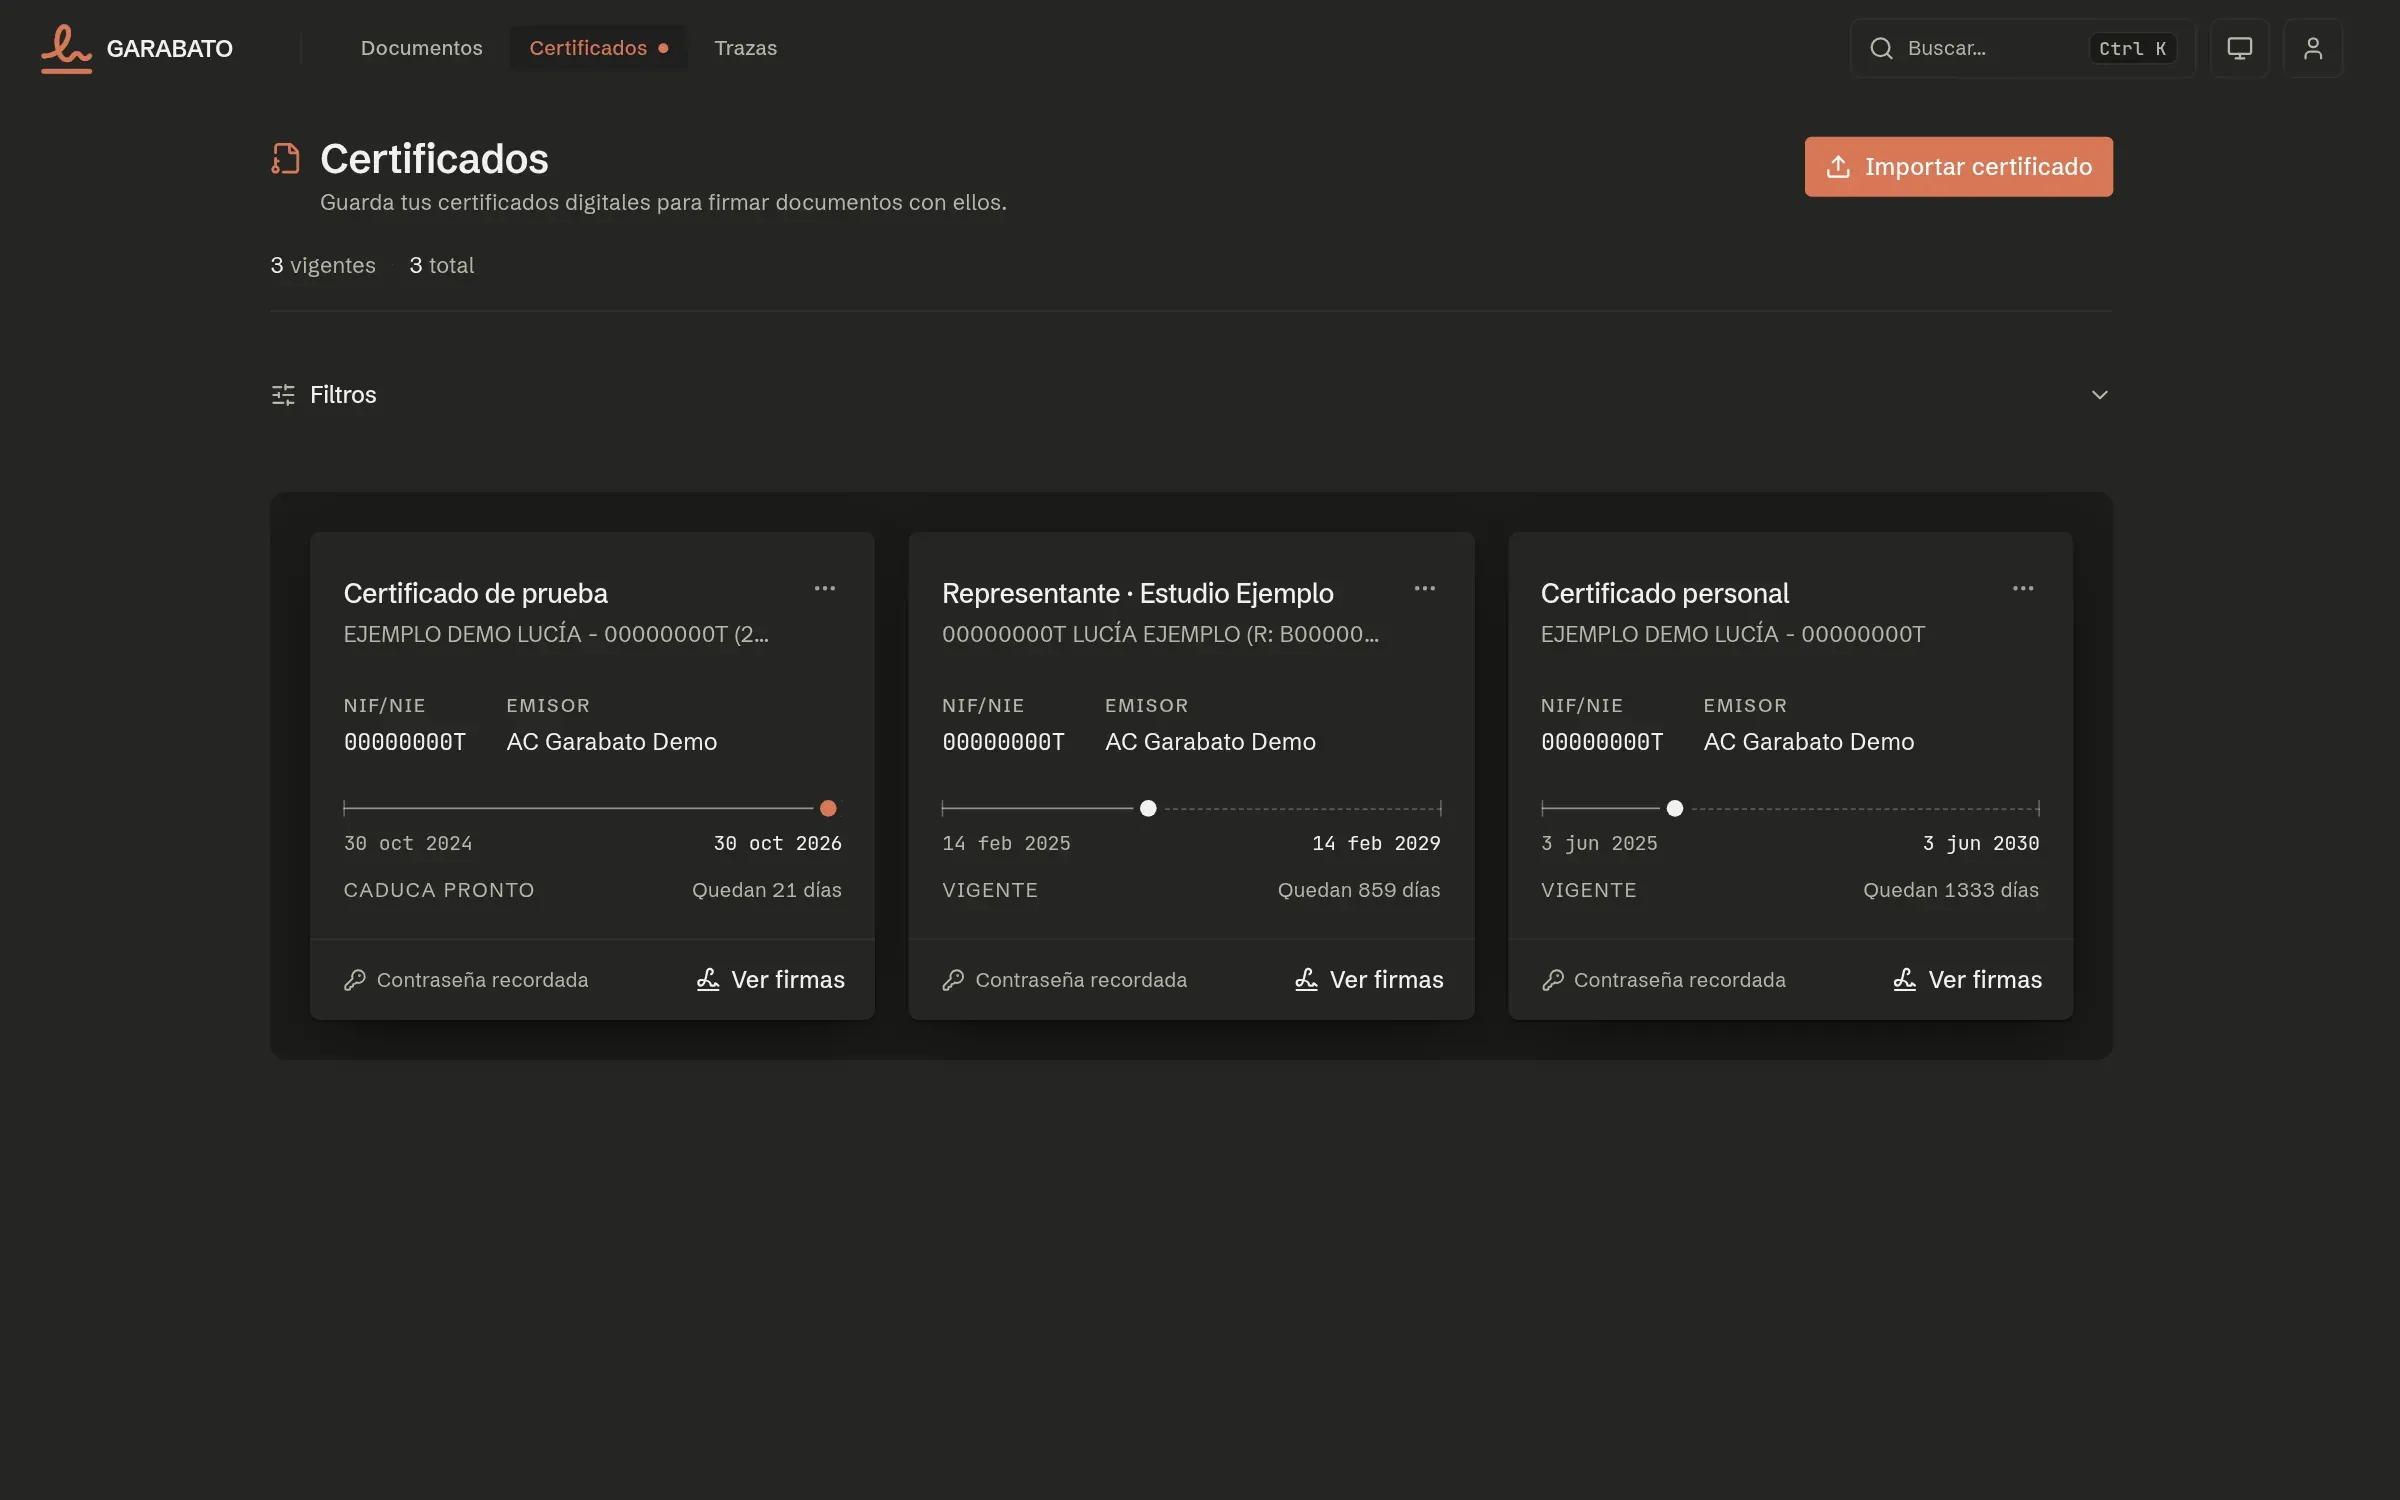Screen dimensions: 2400x1500
Task: Click the 14 feb 2029 expiry date
Action: 1376,843
